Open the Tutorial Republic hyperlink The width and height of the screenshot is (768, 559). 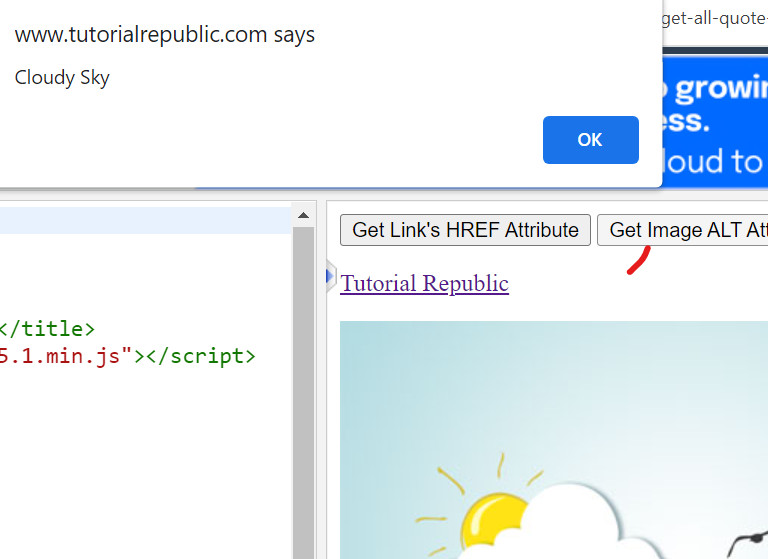(424, 284)
